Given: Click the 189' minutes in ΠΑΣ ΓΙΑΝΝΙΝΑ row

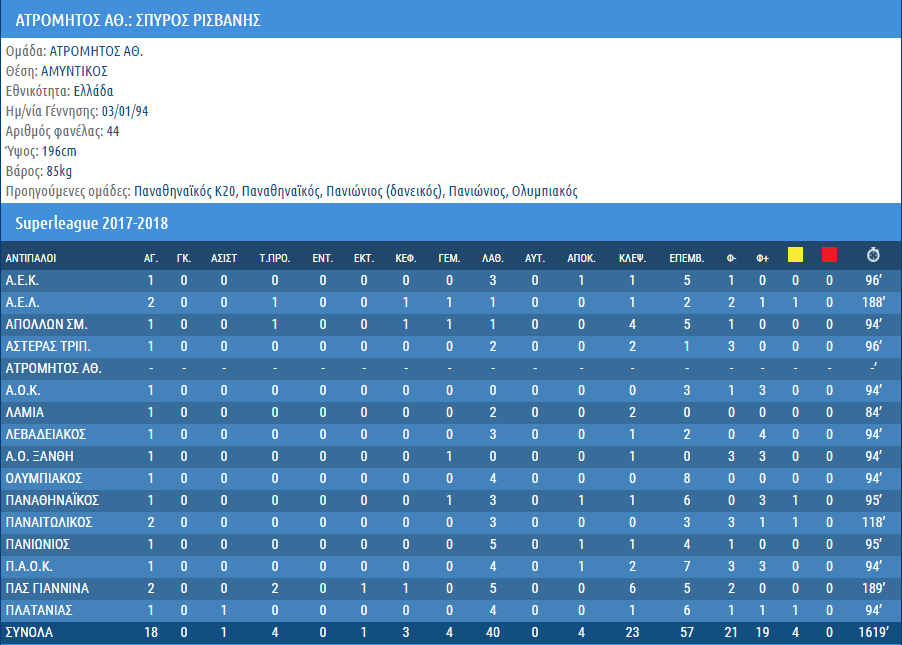Looking at the screenshot, I should (x=873, y=588).
